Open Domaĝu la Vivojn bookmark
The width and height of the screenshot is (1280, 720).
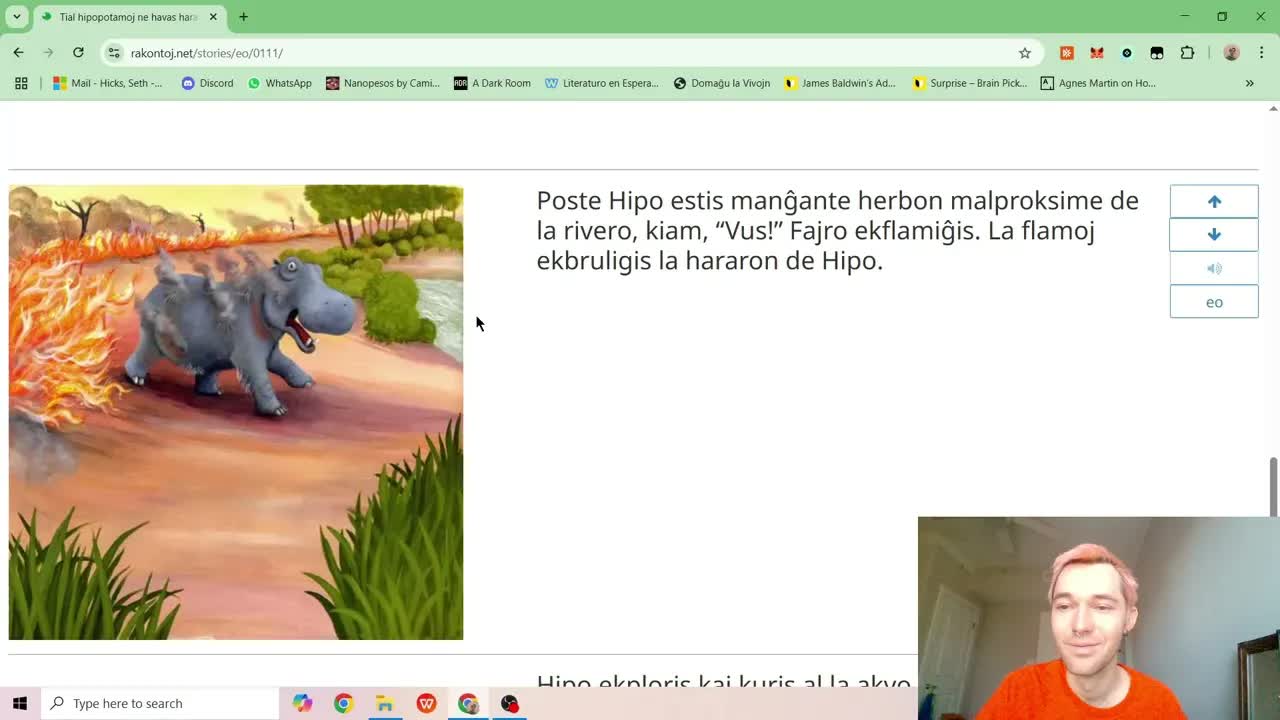[x=721, y=83]
